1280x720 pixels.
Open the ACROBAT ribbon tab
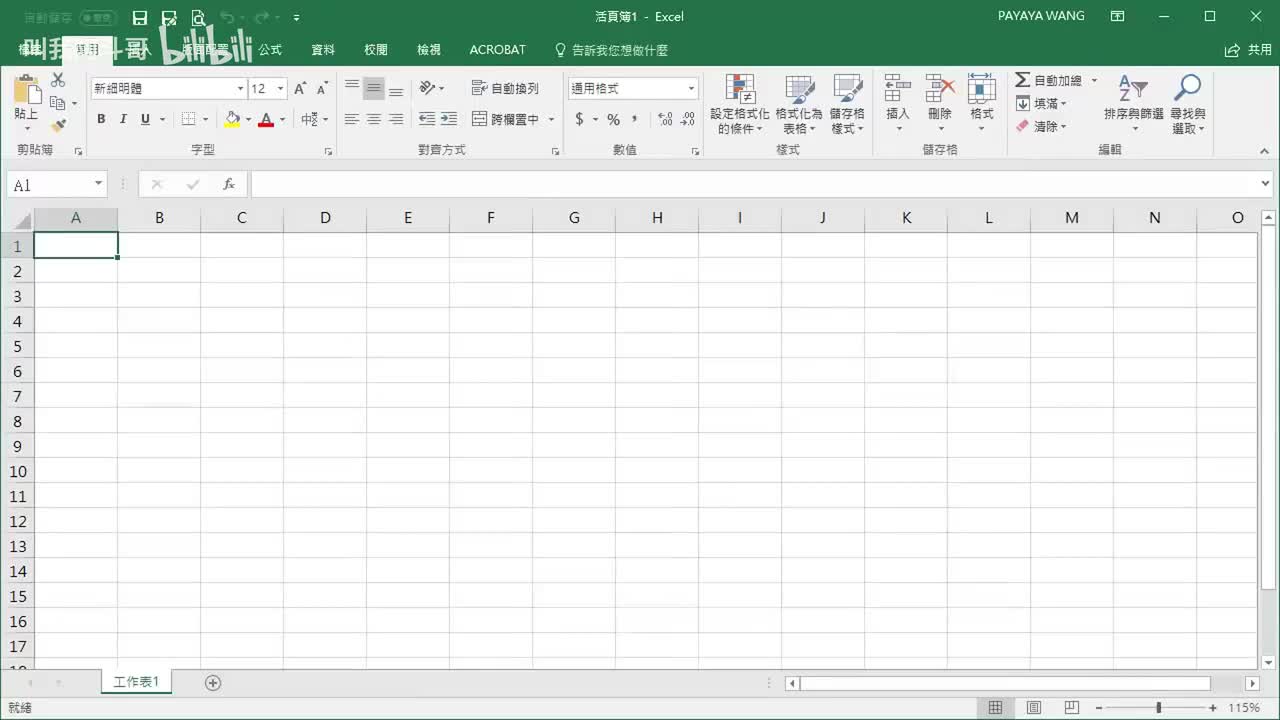coord(498,50)
